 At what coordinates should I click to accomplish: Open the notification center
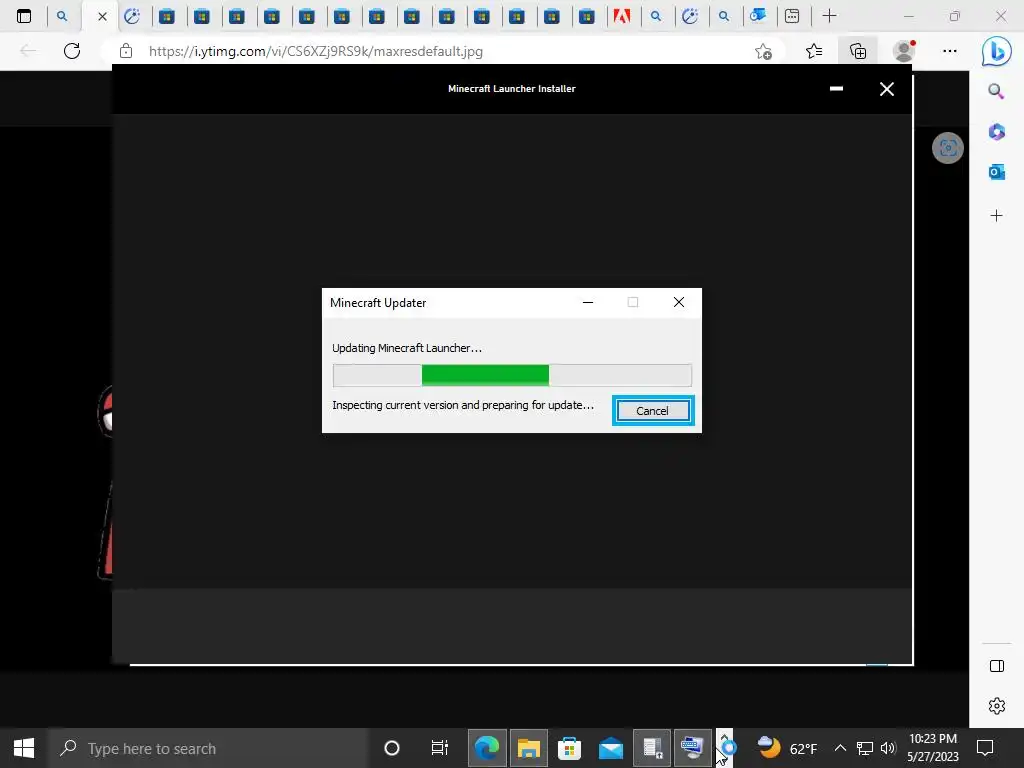coord(985,748)
